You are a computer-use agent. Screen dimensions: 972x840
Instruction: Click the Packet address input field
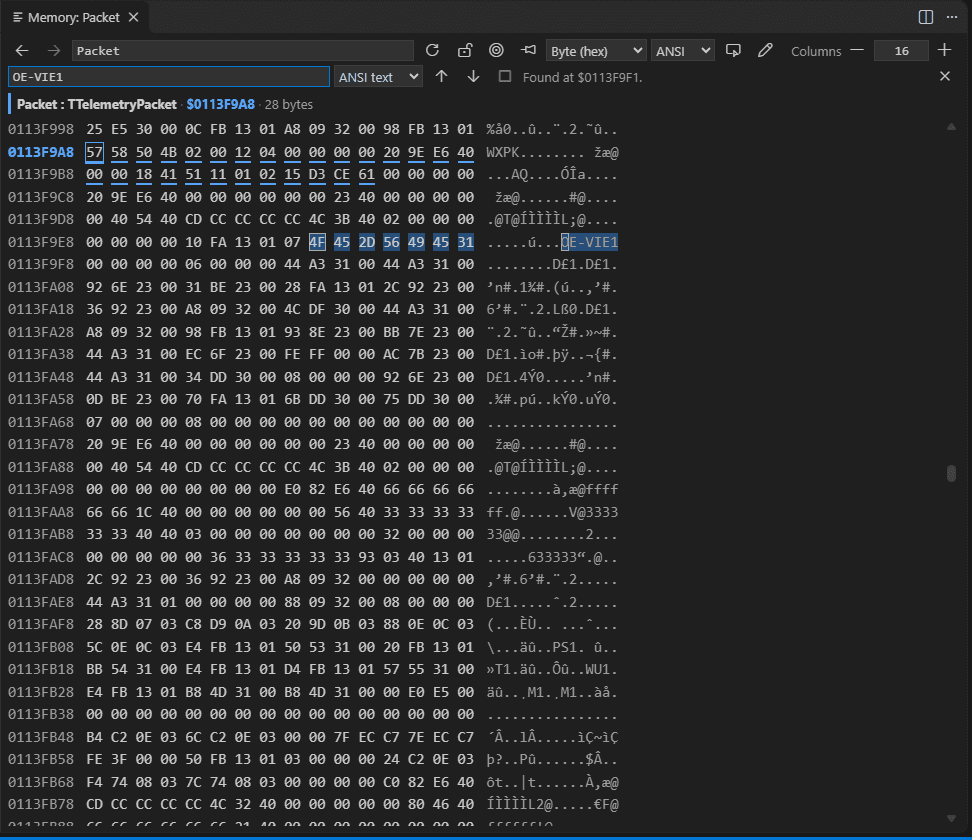[x=242, y=51]
